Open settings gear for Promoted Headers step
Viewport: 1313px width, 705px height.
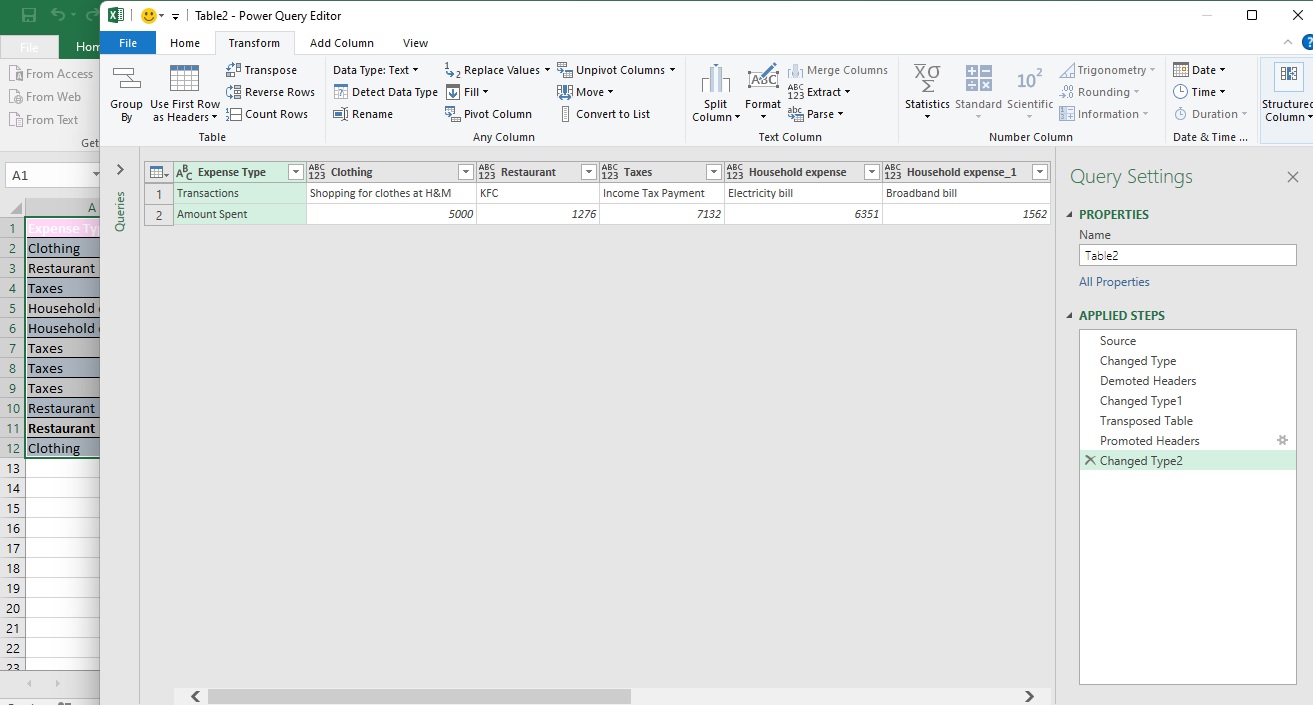click(1283, 440)
